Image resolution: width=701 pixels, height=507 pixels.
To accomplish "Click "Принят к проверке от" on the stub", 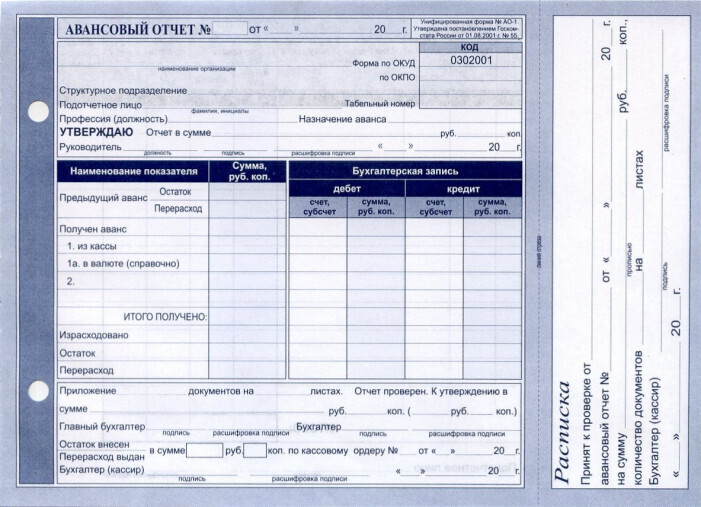I will coord(586,424).
